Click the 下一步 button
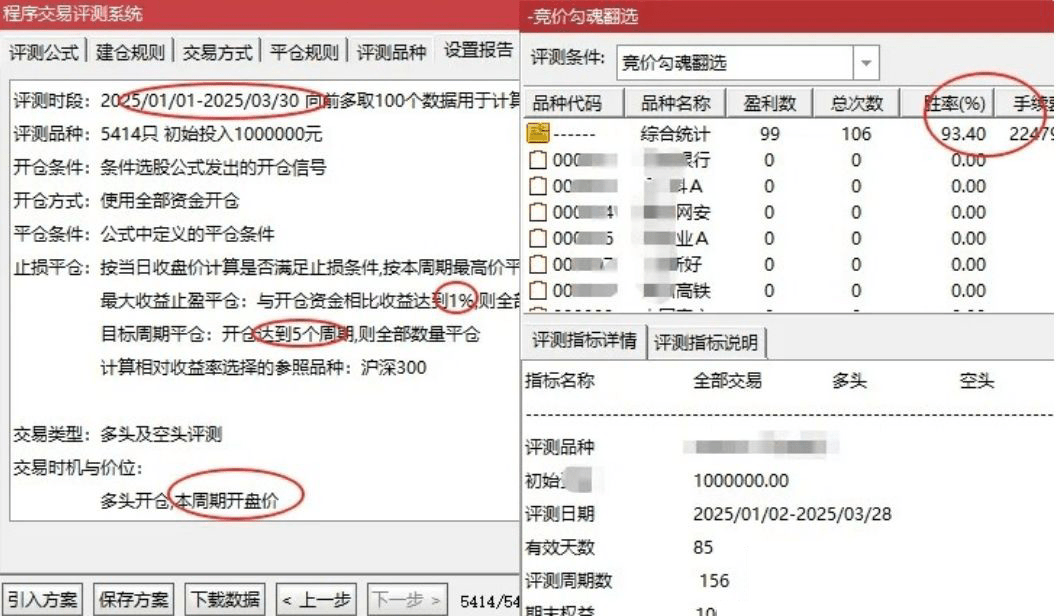The height and width of the screenshot is (616, 1059). (x=407, y=599)
